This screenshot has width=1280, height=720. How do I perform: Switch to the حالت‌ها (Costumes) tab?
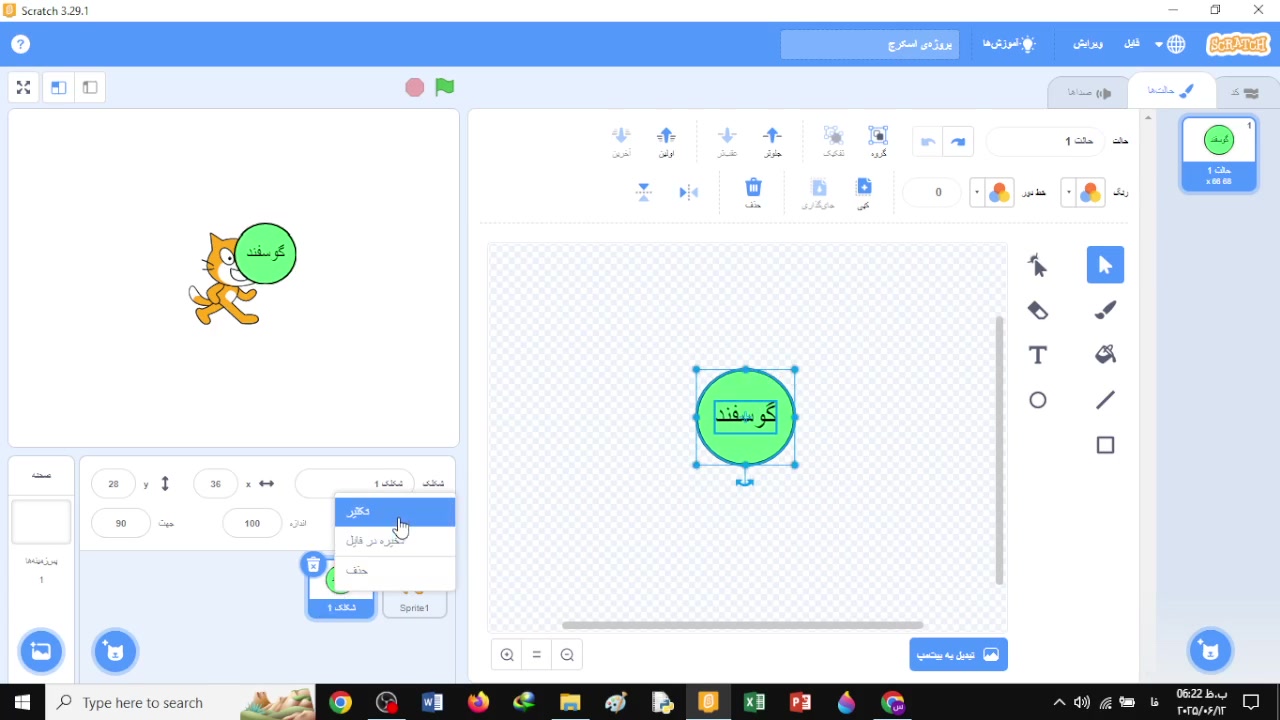pos(1171,91)
